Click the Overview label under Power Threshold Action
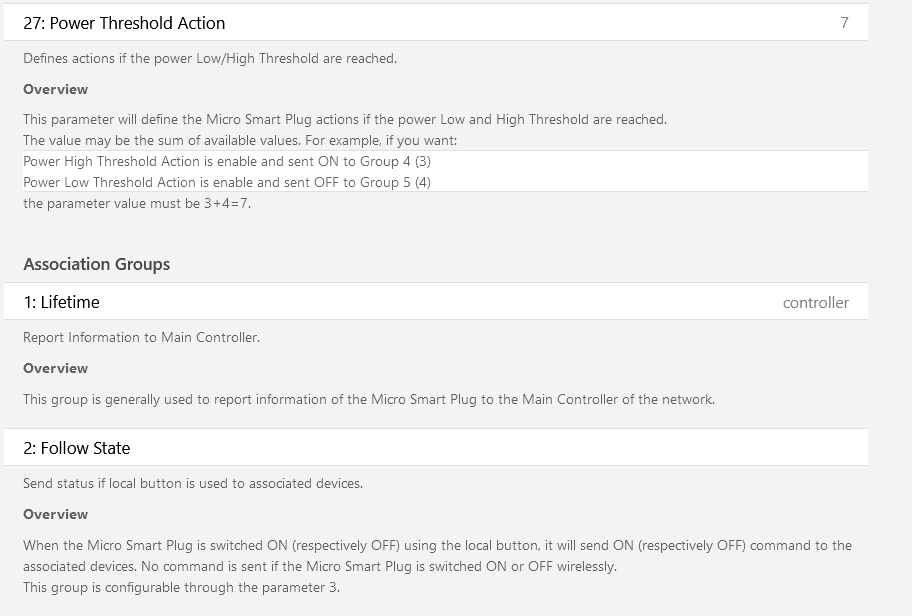The width and height of the screenshot is (912, 616). [x=55, y=90]
